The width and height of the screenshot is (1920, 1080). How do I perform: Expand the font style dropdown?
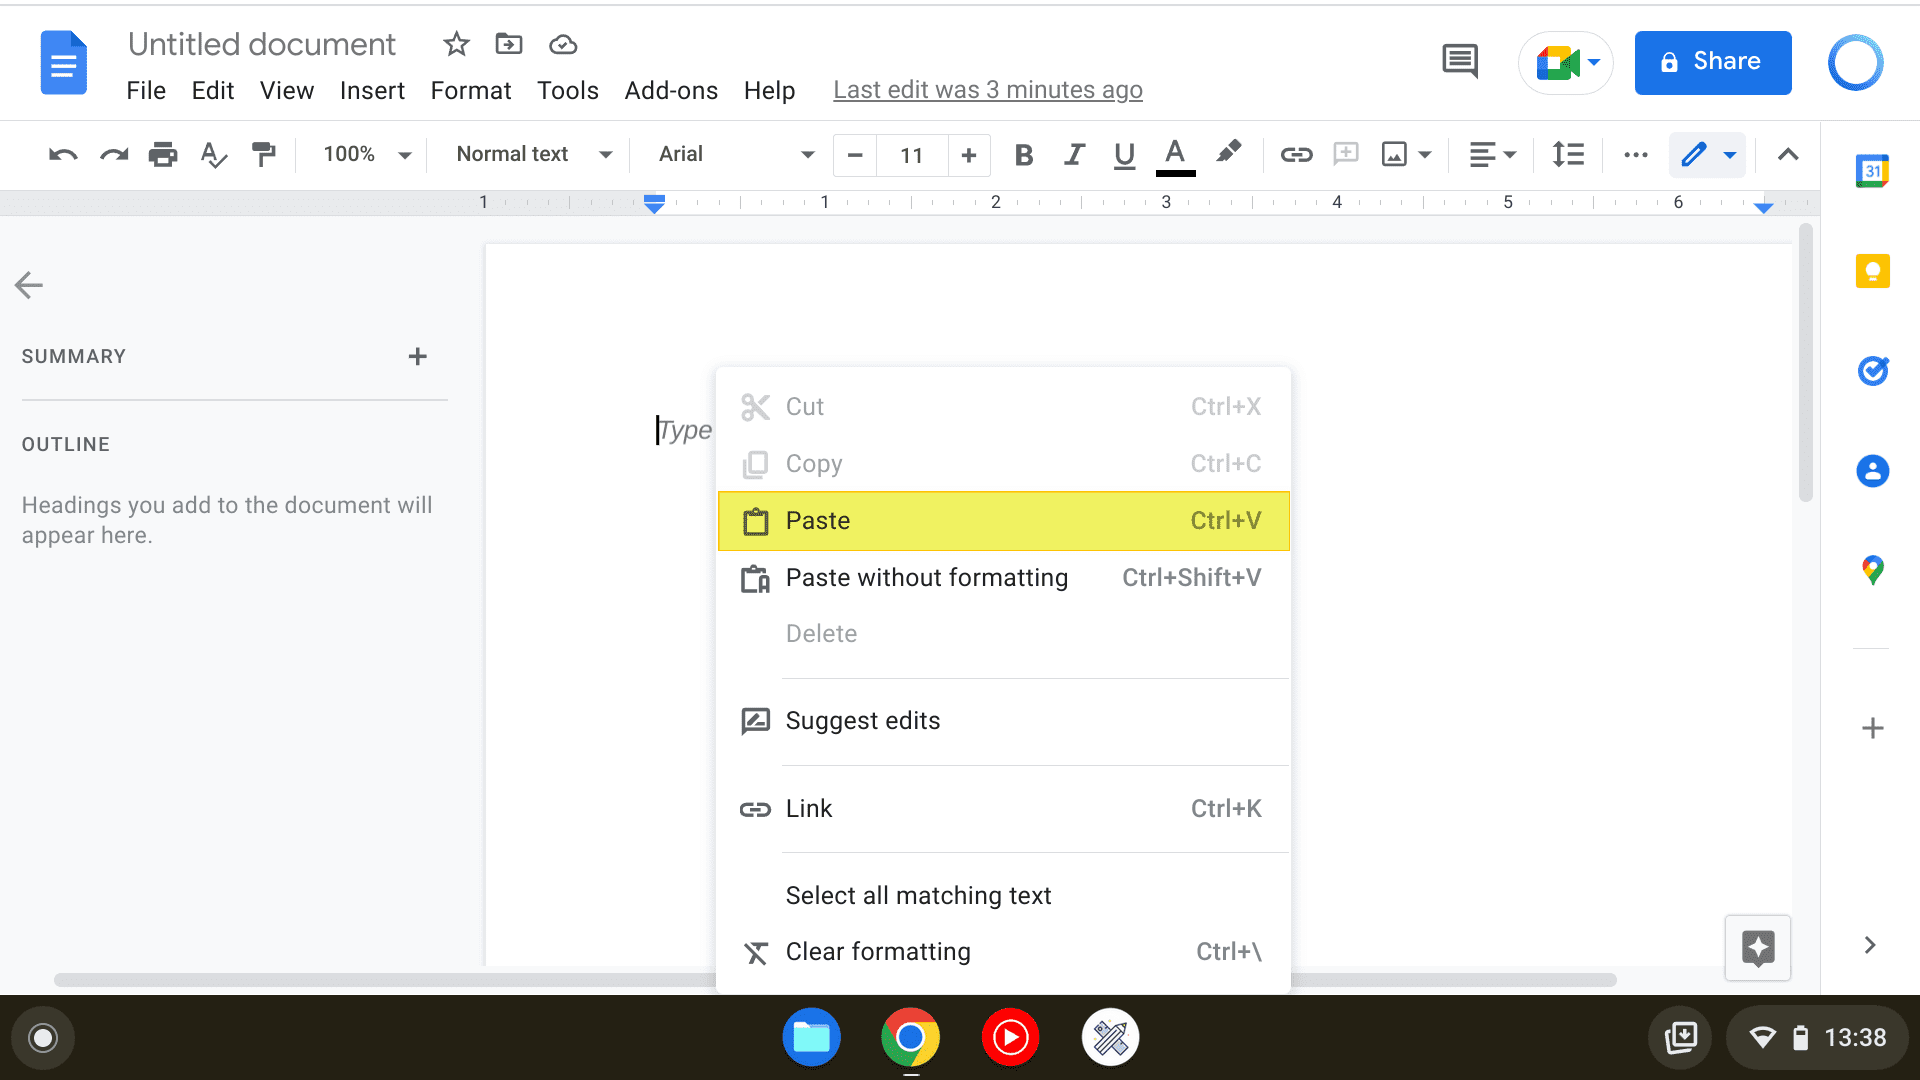click(x=807, y=154)
